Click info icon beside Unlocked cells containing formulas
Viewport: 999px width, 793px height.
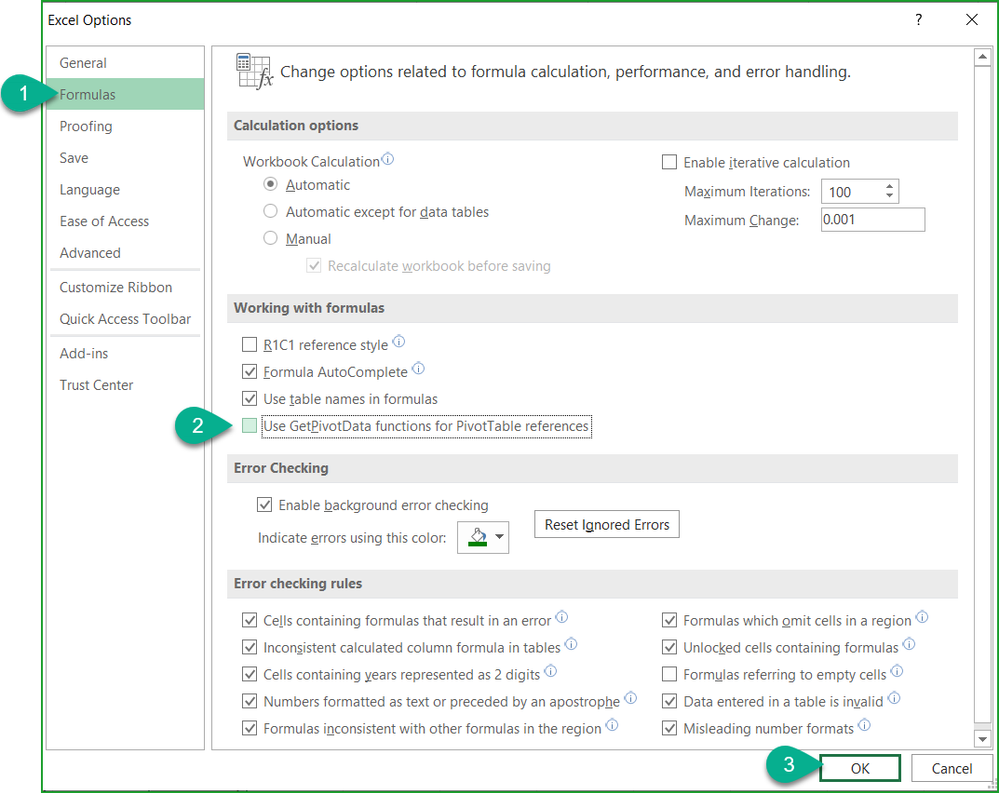point(908,645)
